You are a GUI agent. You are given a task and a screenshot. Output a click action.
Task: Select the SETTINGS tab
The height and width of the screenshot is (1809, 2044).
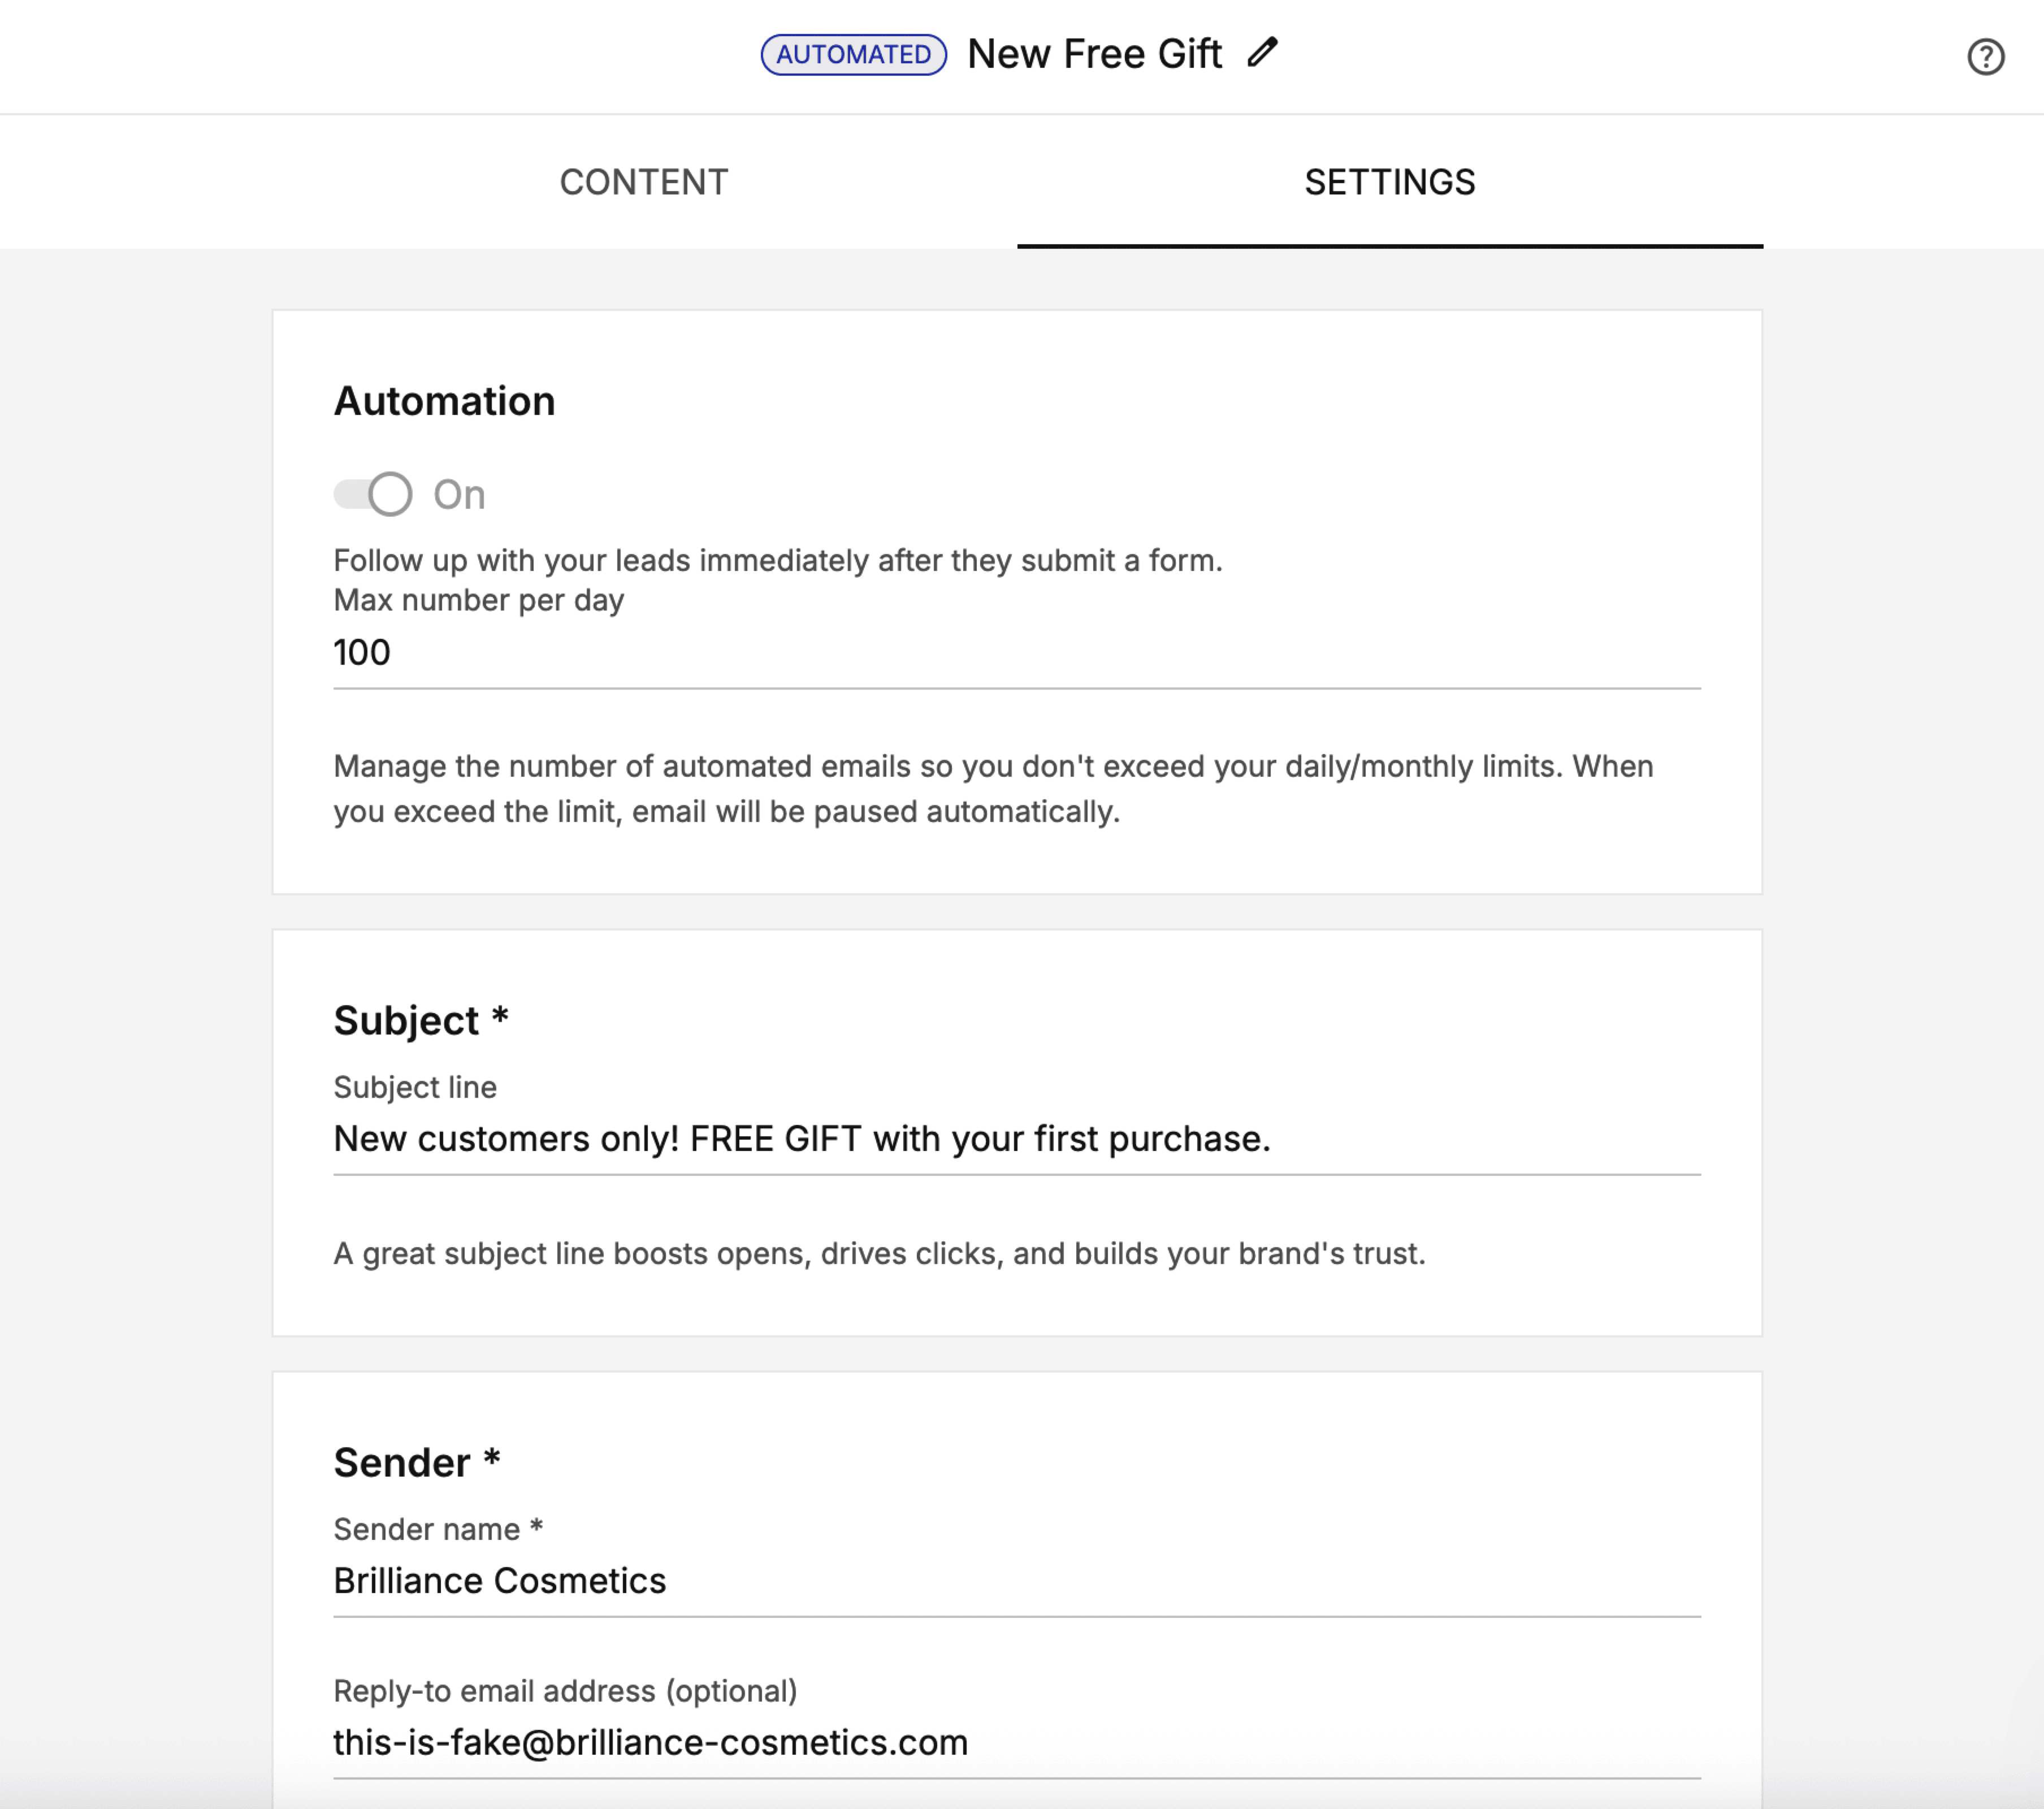[1389, 182]
